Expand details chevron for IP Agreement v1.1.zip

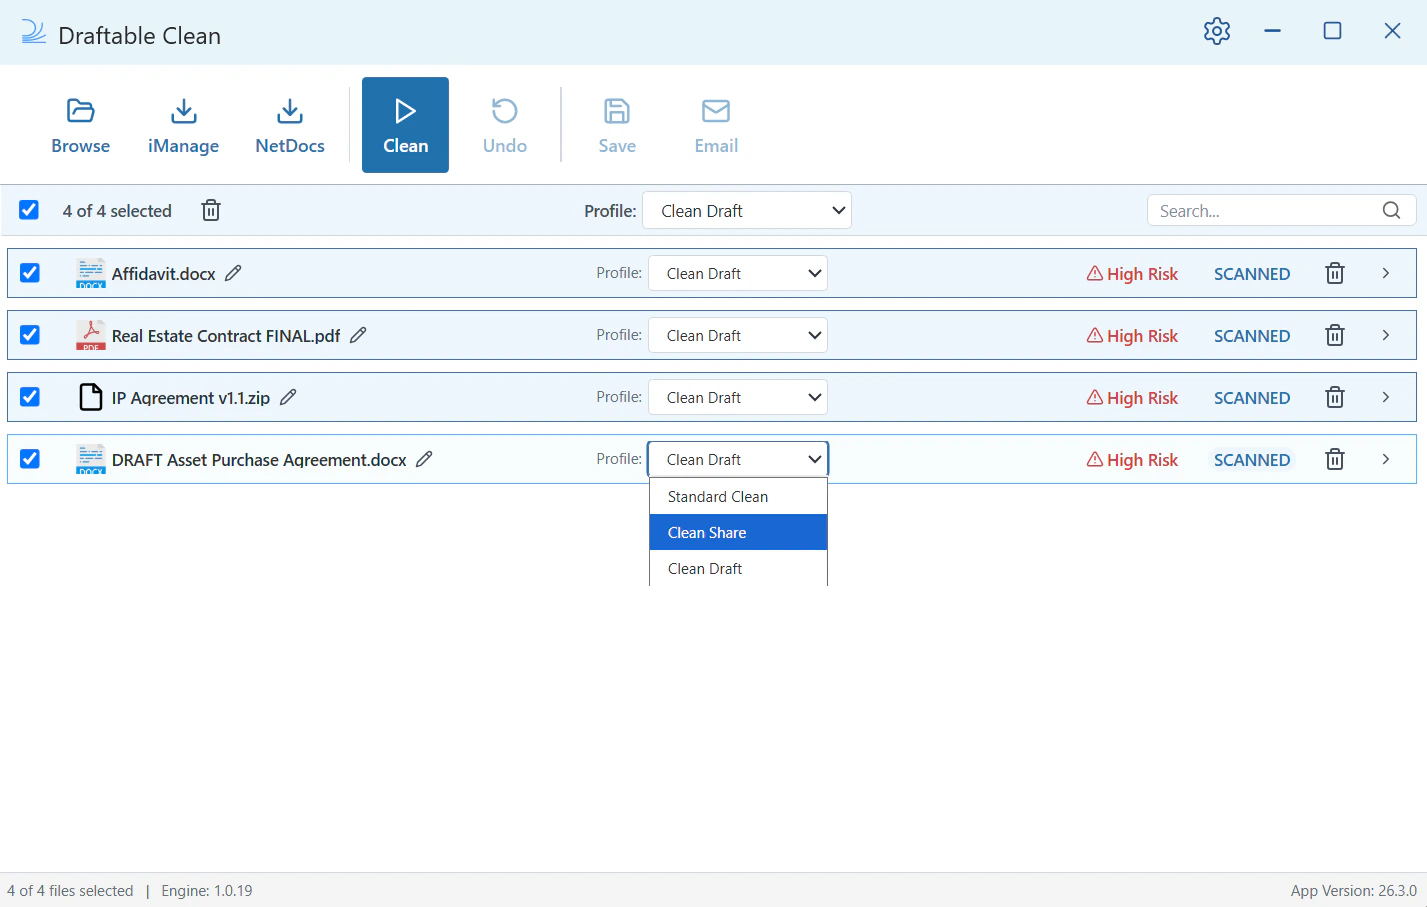[1385, 397]
